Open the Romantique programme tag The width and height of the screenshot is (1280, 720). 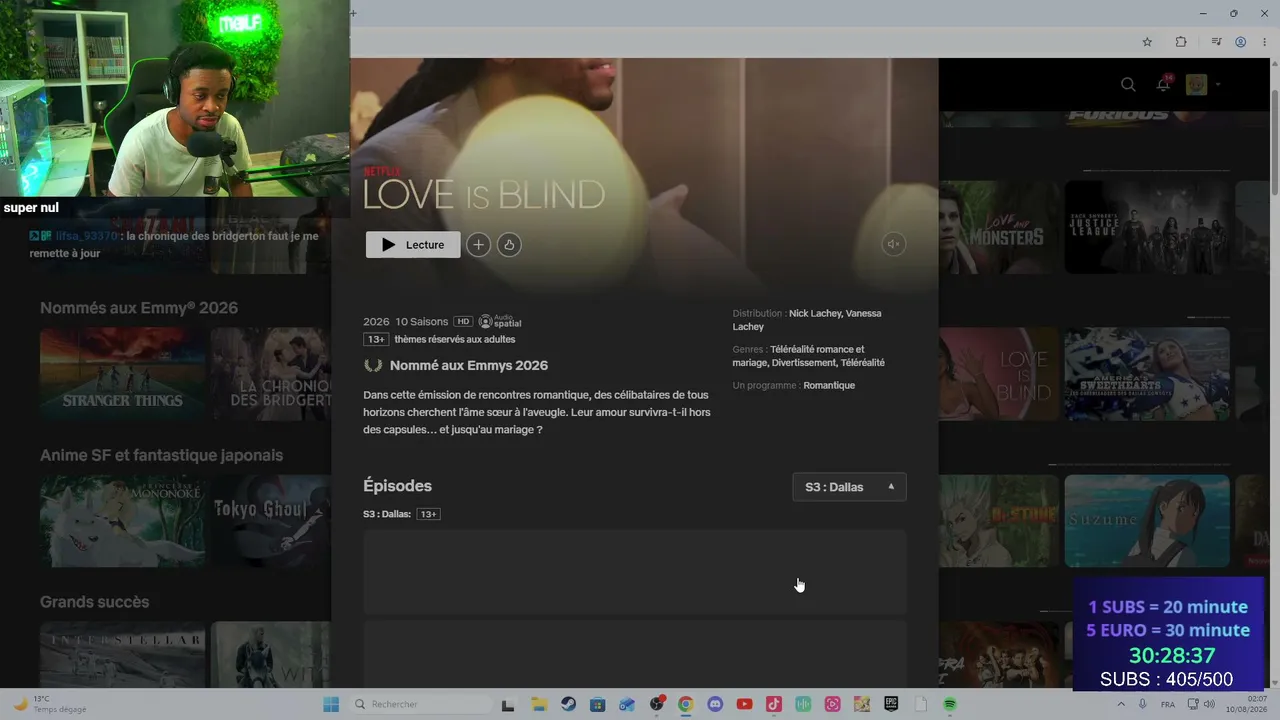(x=829, y=386)
